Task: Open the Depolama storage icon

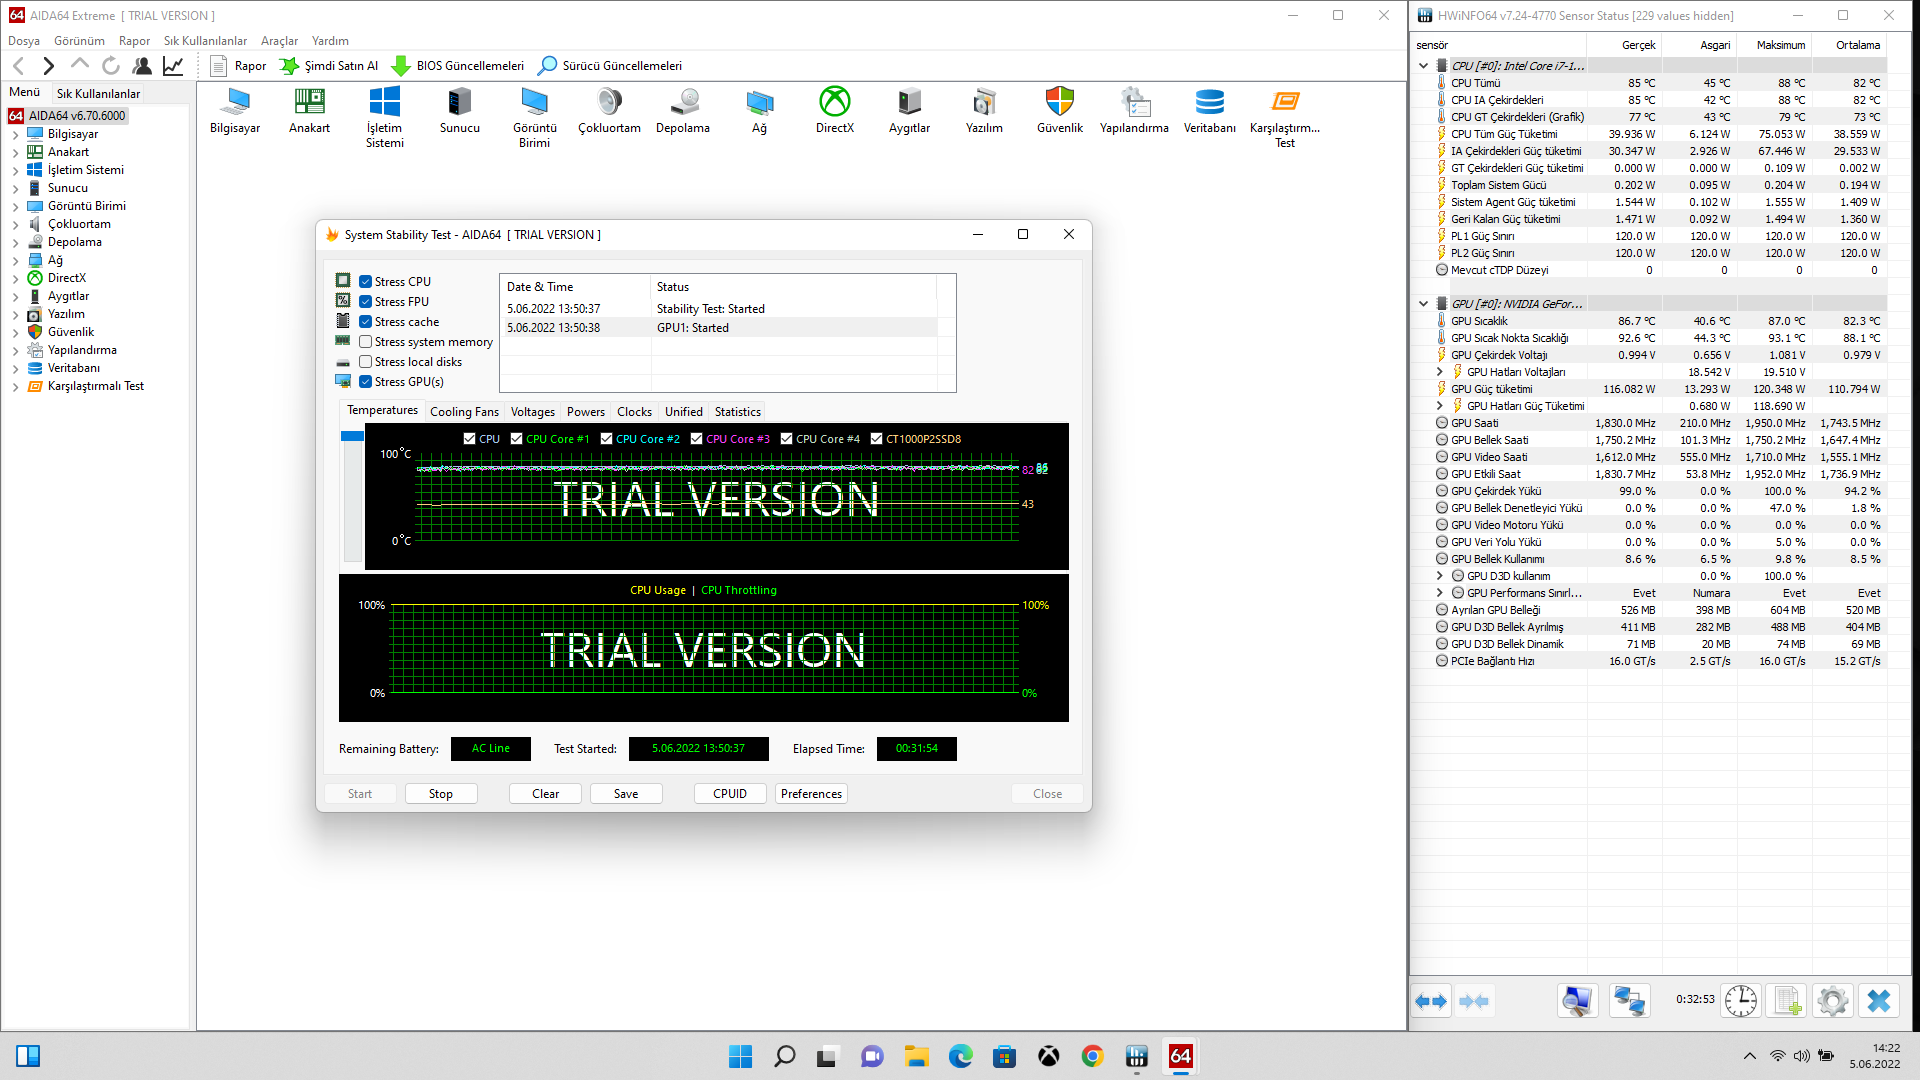Action: pyautogui.click(x=684, y=102)
